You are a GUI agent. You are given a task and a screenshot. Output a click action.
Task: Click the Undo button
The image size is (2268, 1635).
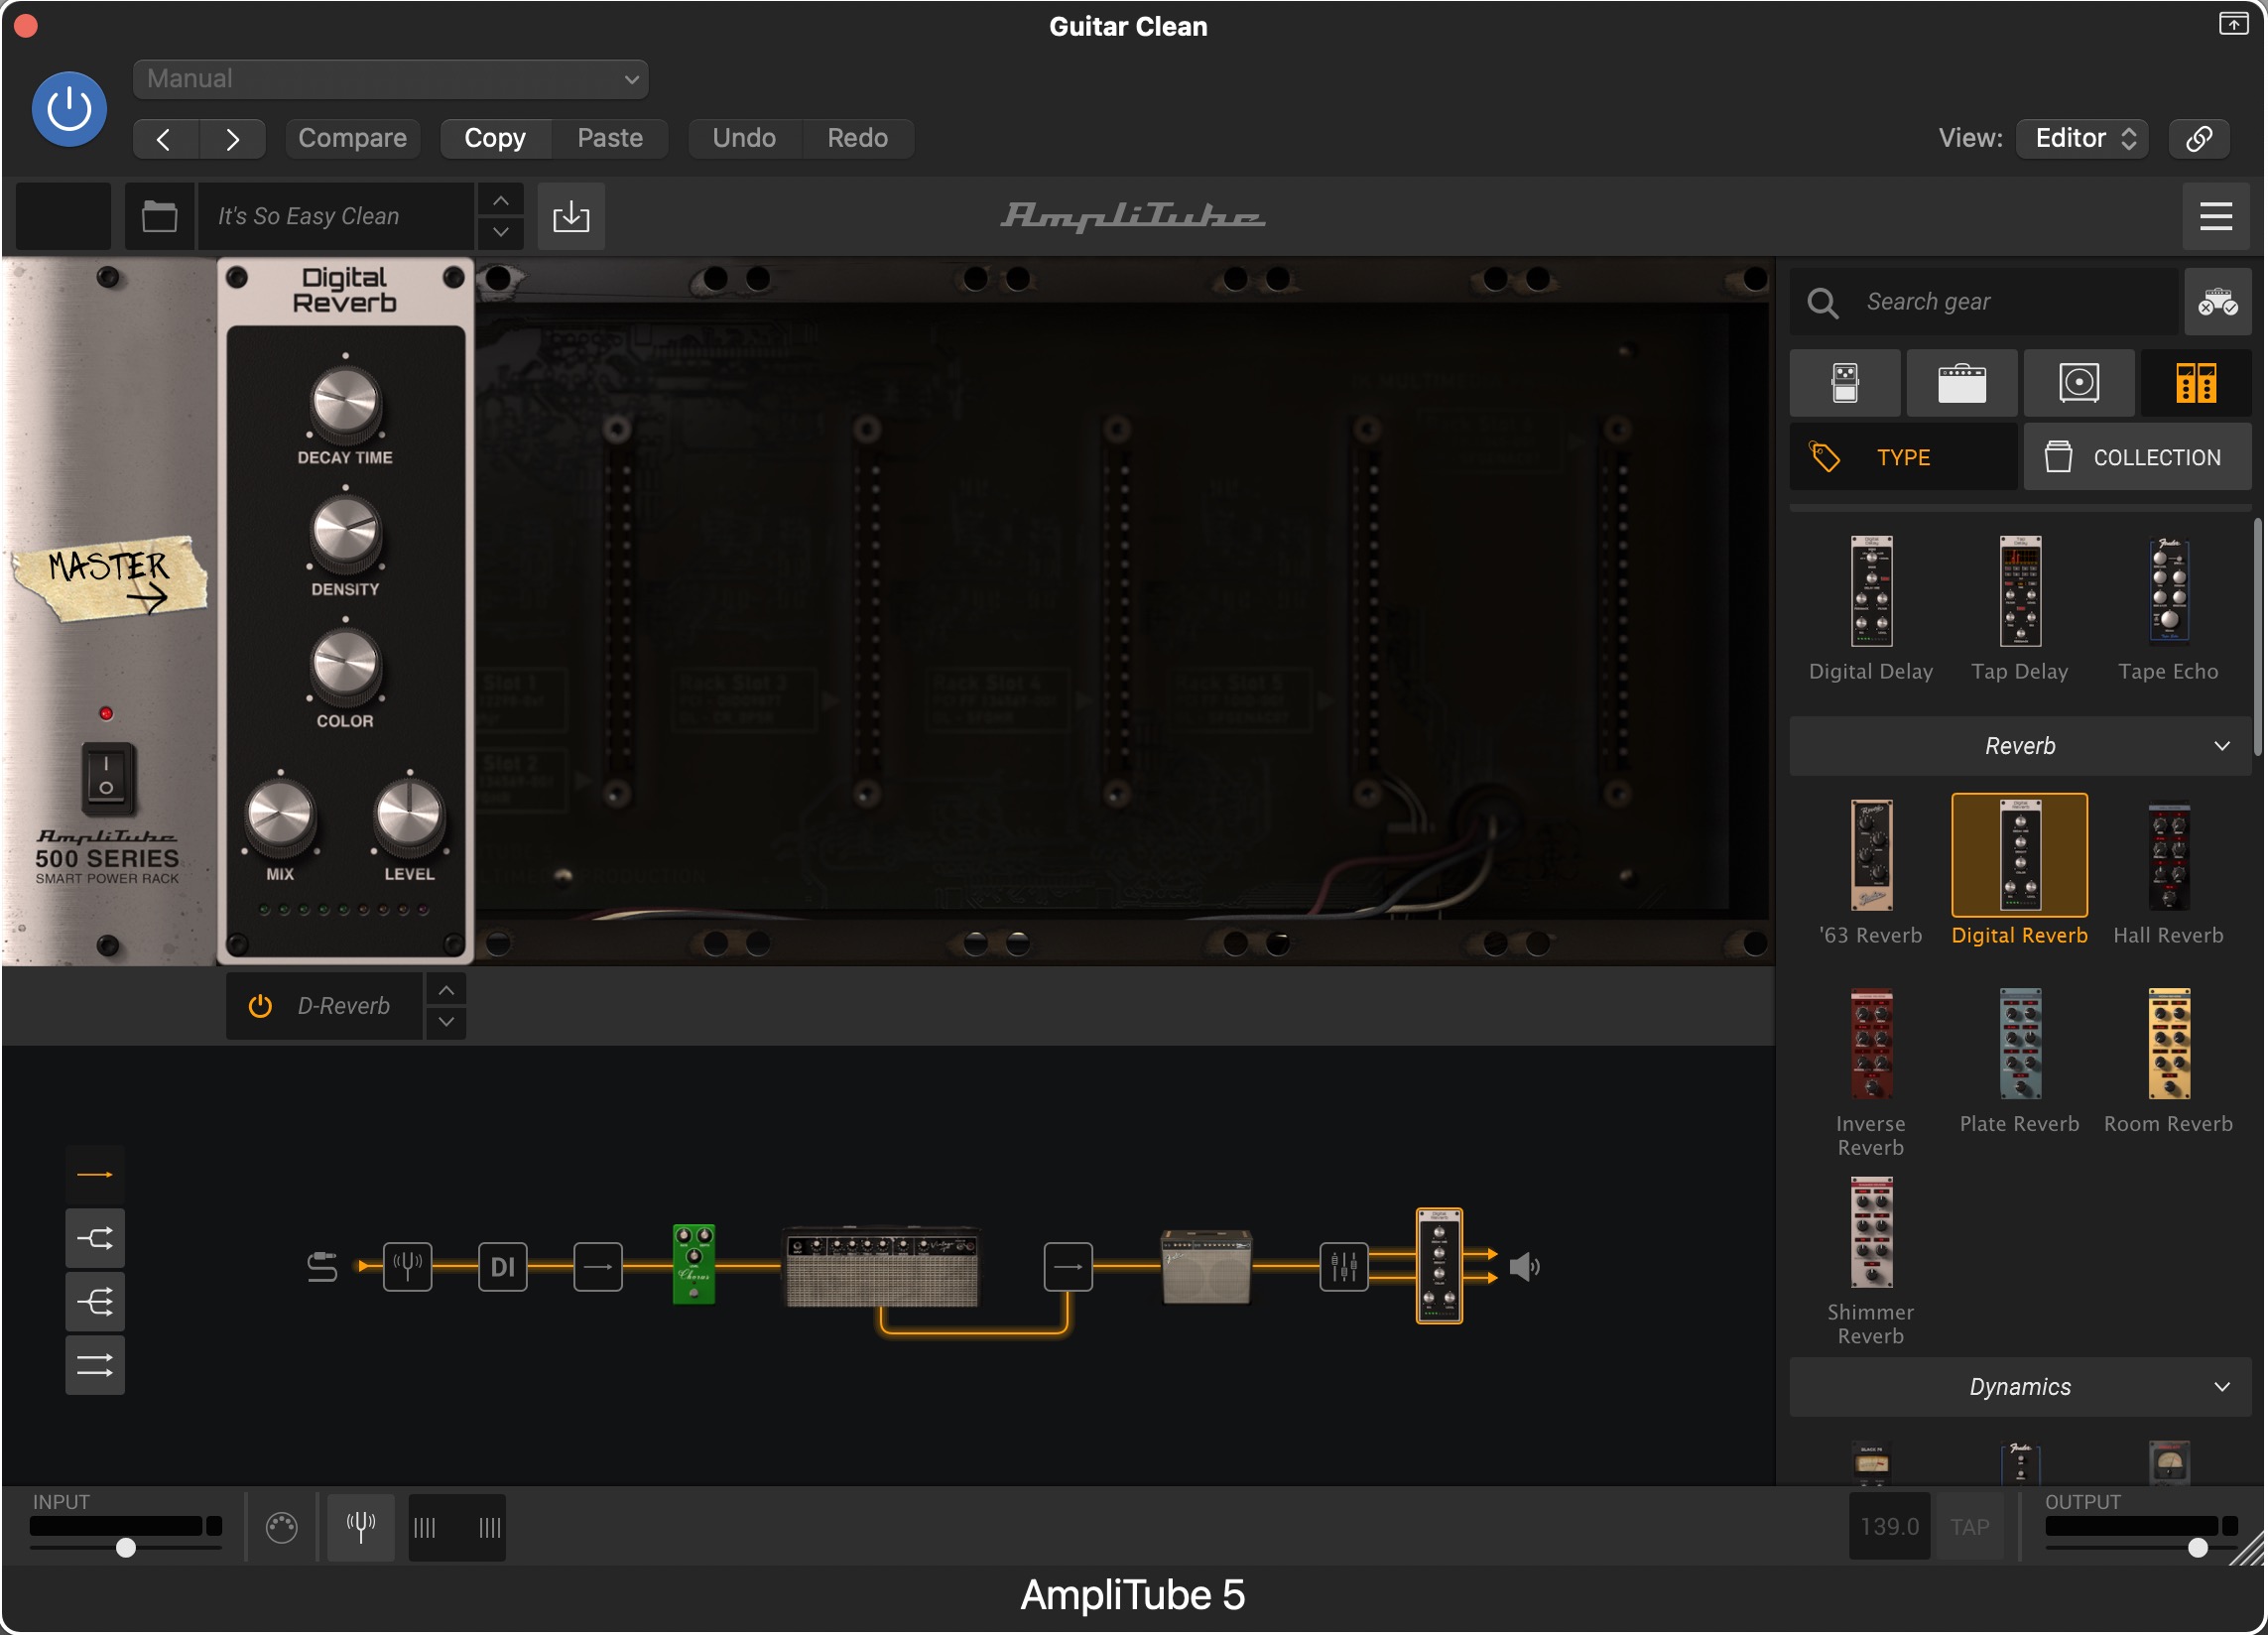point(744,138)
